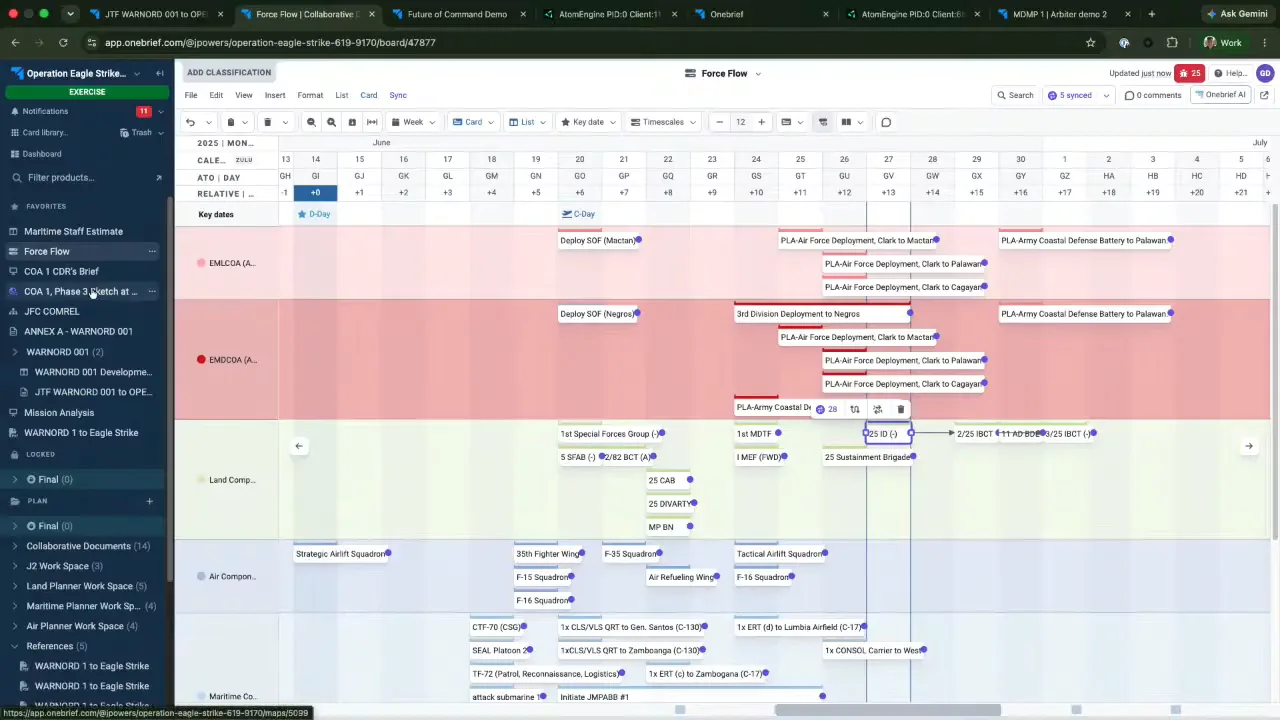Click the bug report badge showing 25
This screenshot has width=1280, height=720.
point(1189,73)
